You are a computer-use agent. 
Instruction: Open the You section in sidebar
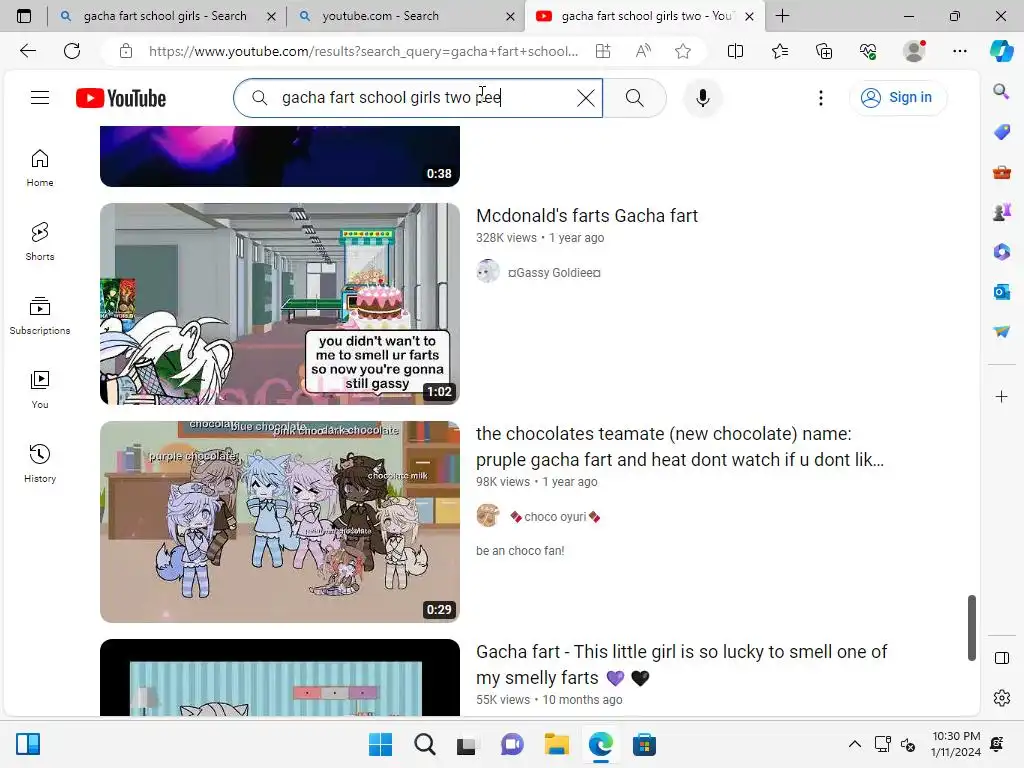(x=40, y=390)
